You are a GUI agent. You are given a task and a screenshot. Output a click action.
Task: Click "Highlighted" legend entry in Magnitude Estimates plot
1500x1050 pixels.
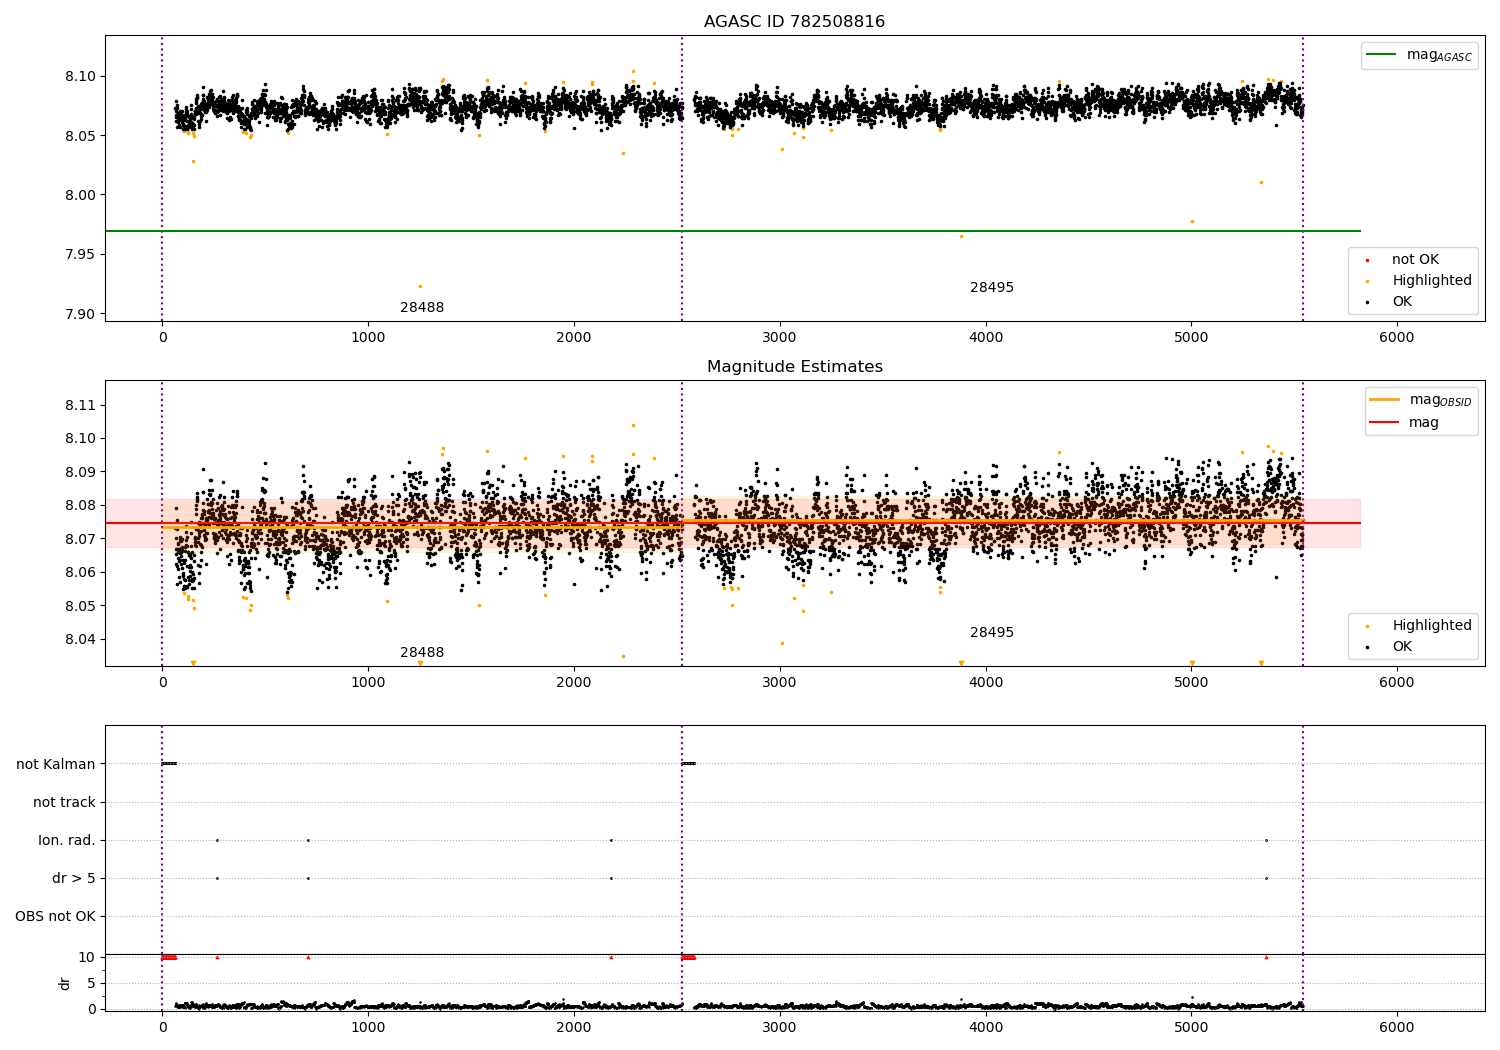click(x=1420, y=626)
